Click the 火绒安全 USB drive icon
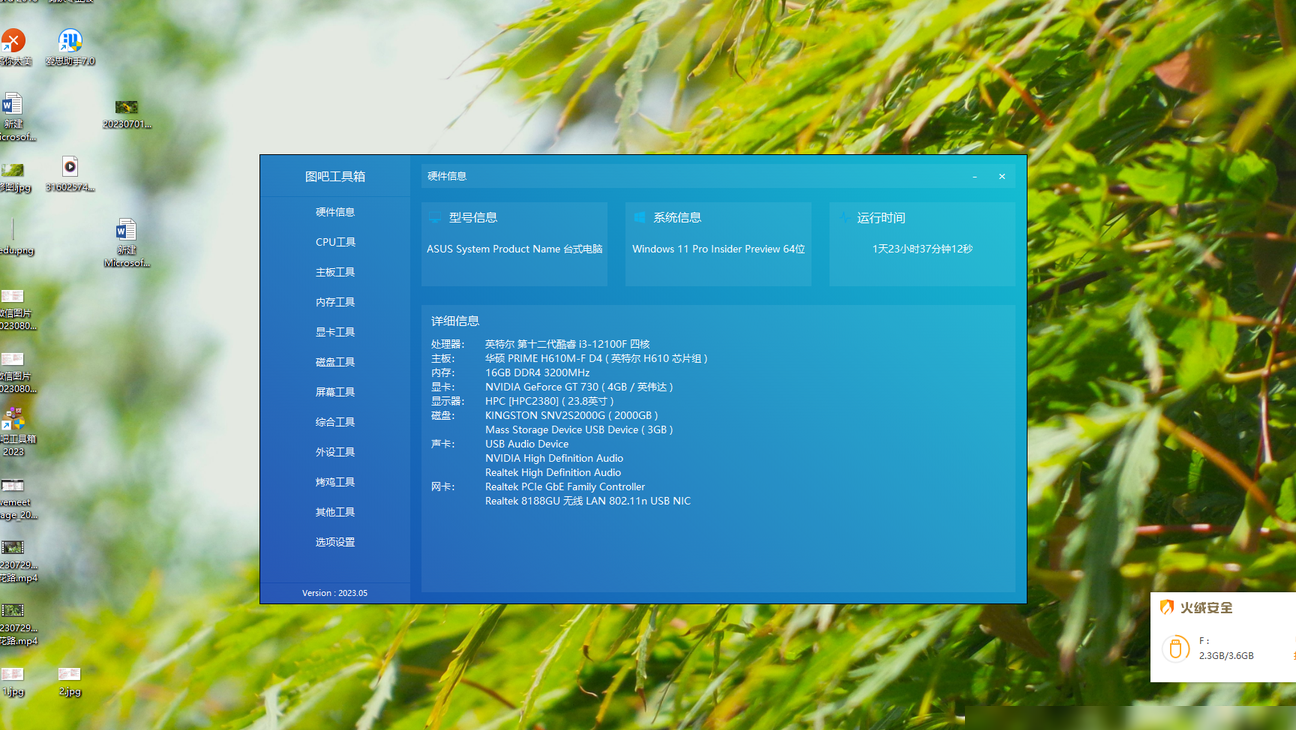The width and height of the screenshot is (1296, 730). 1176,648
